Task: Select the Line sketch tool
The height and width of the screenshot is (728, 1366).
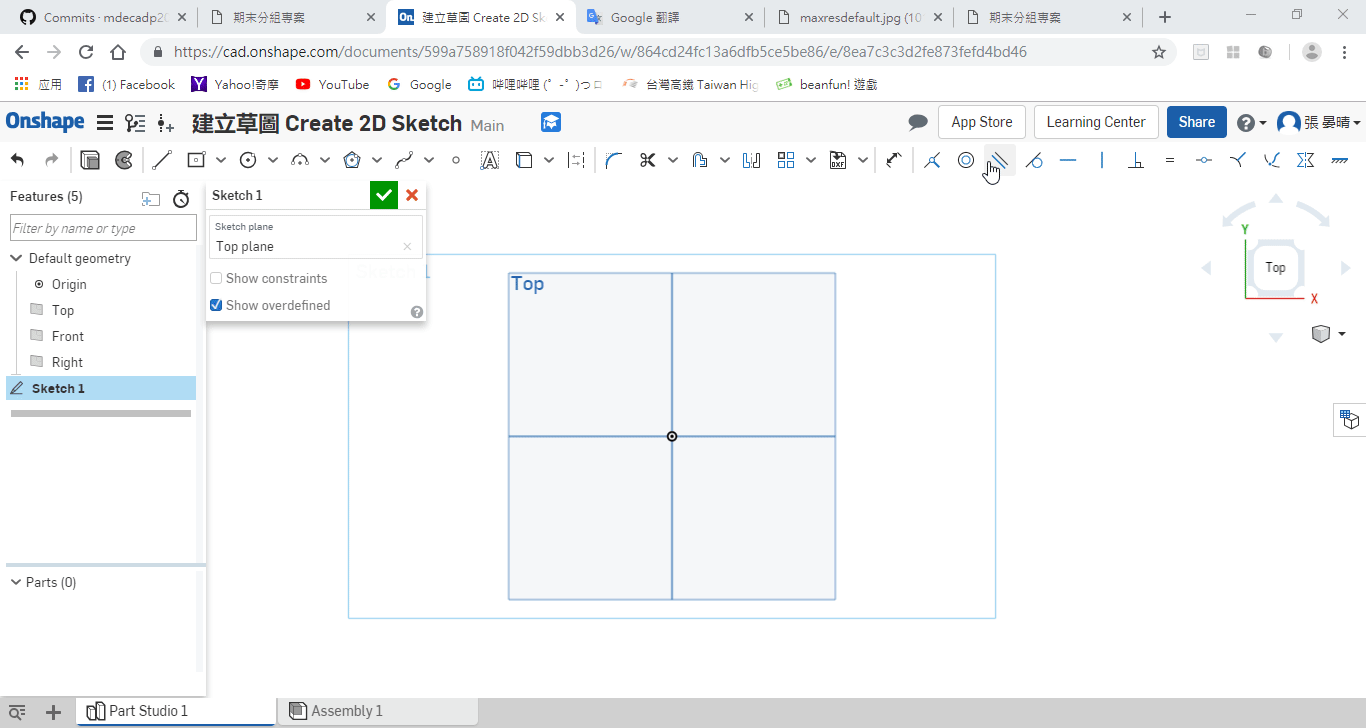Action: tap(162, 160)
